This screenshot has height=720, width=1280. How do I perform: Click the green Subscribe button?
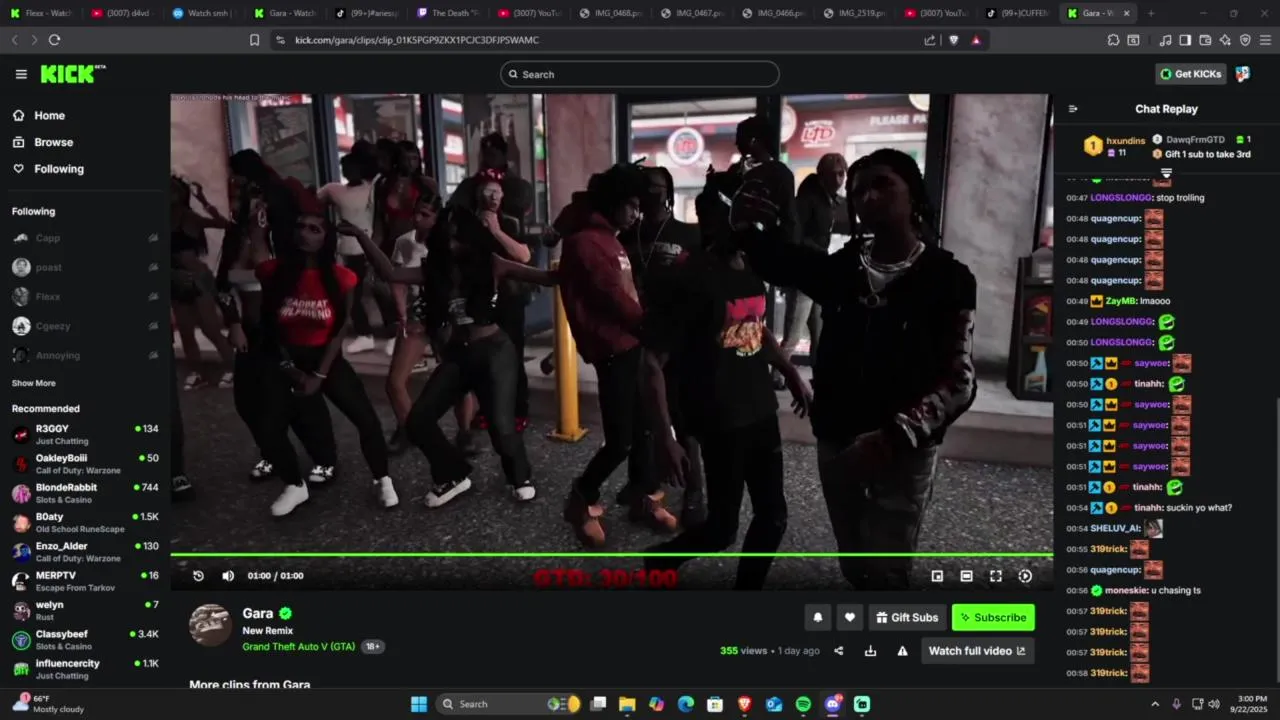pos(993,618)
